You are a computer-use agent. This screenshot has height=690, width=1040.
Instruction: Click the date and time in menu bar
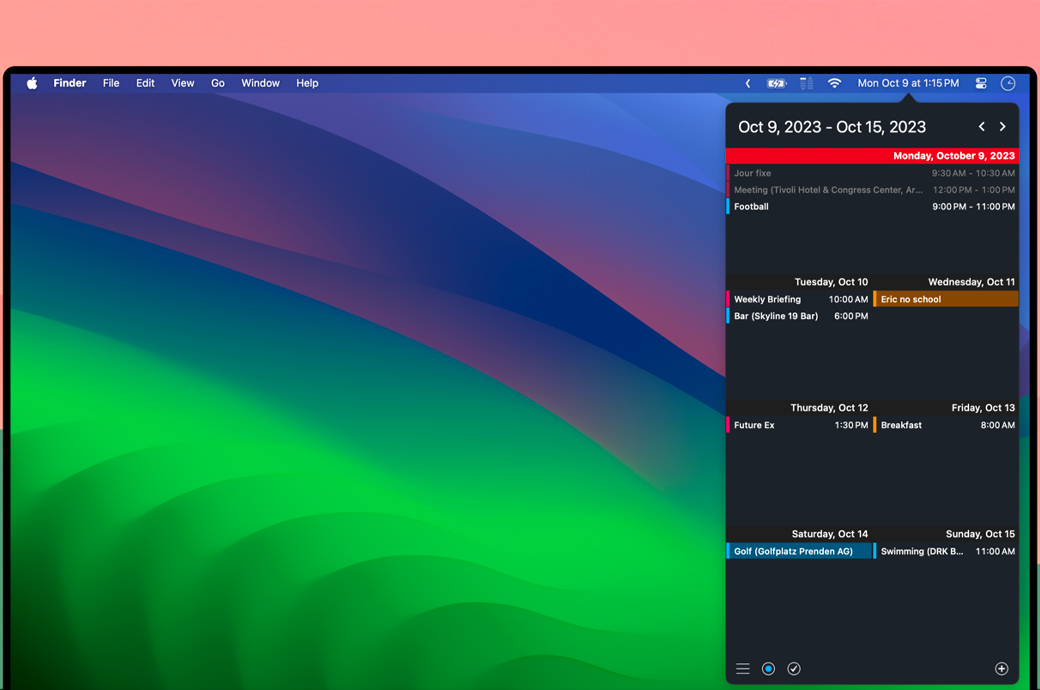click(908, 83)
